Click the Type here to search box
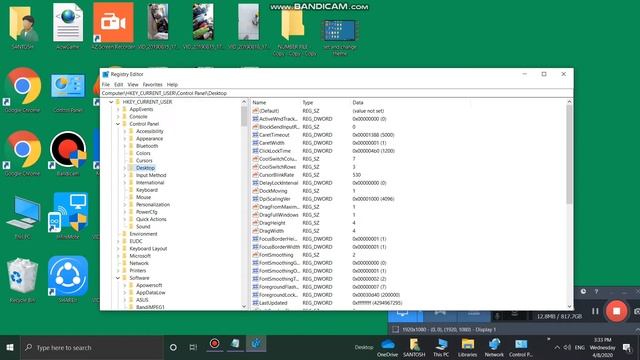640x360 pixels. tap(92, 348)
